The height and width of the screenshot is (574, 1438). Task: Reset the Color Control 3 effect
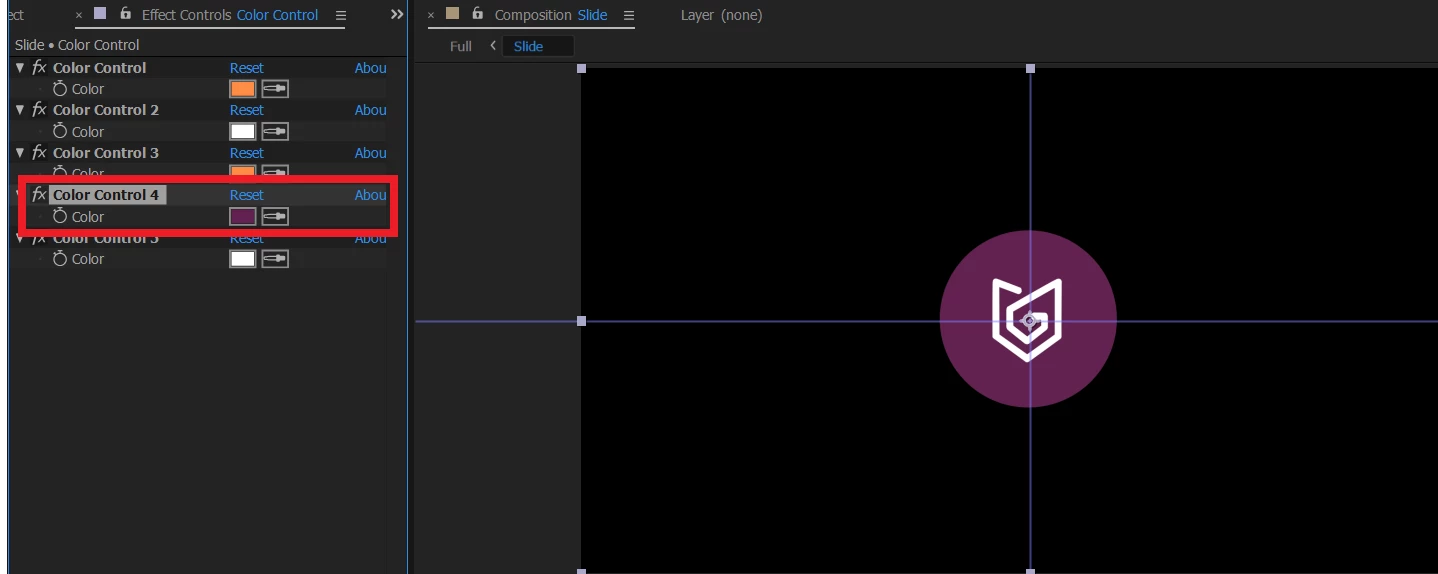click(x=247, y=152)
